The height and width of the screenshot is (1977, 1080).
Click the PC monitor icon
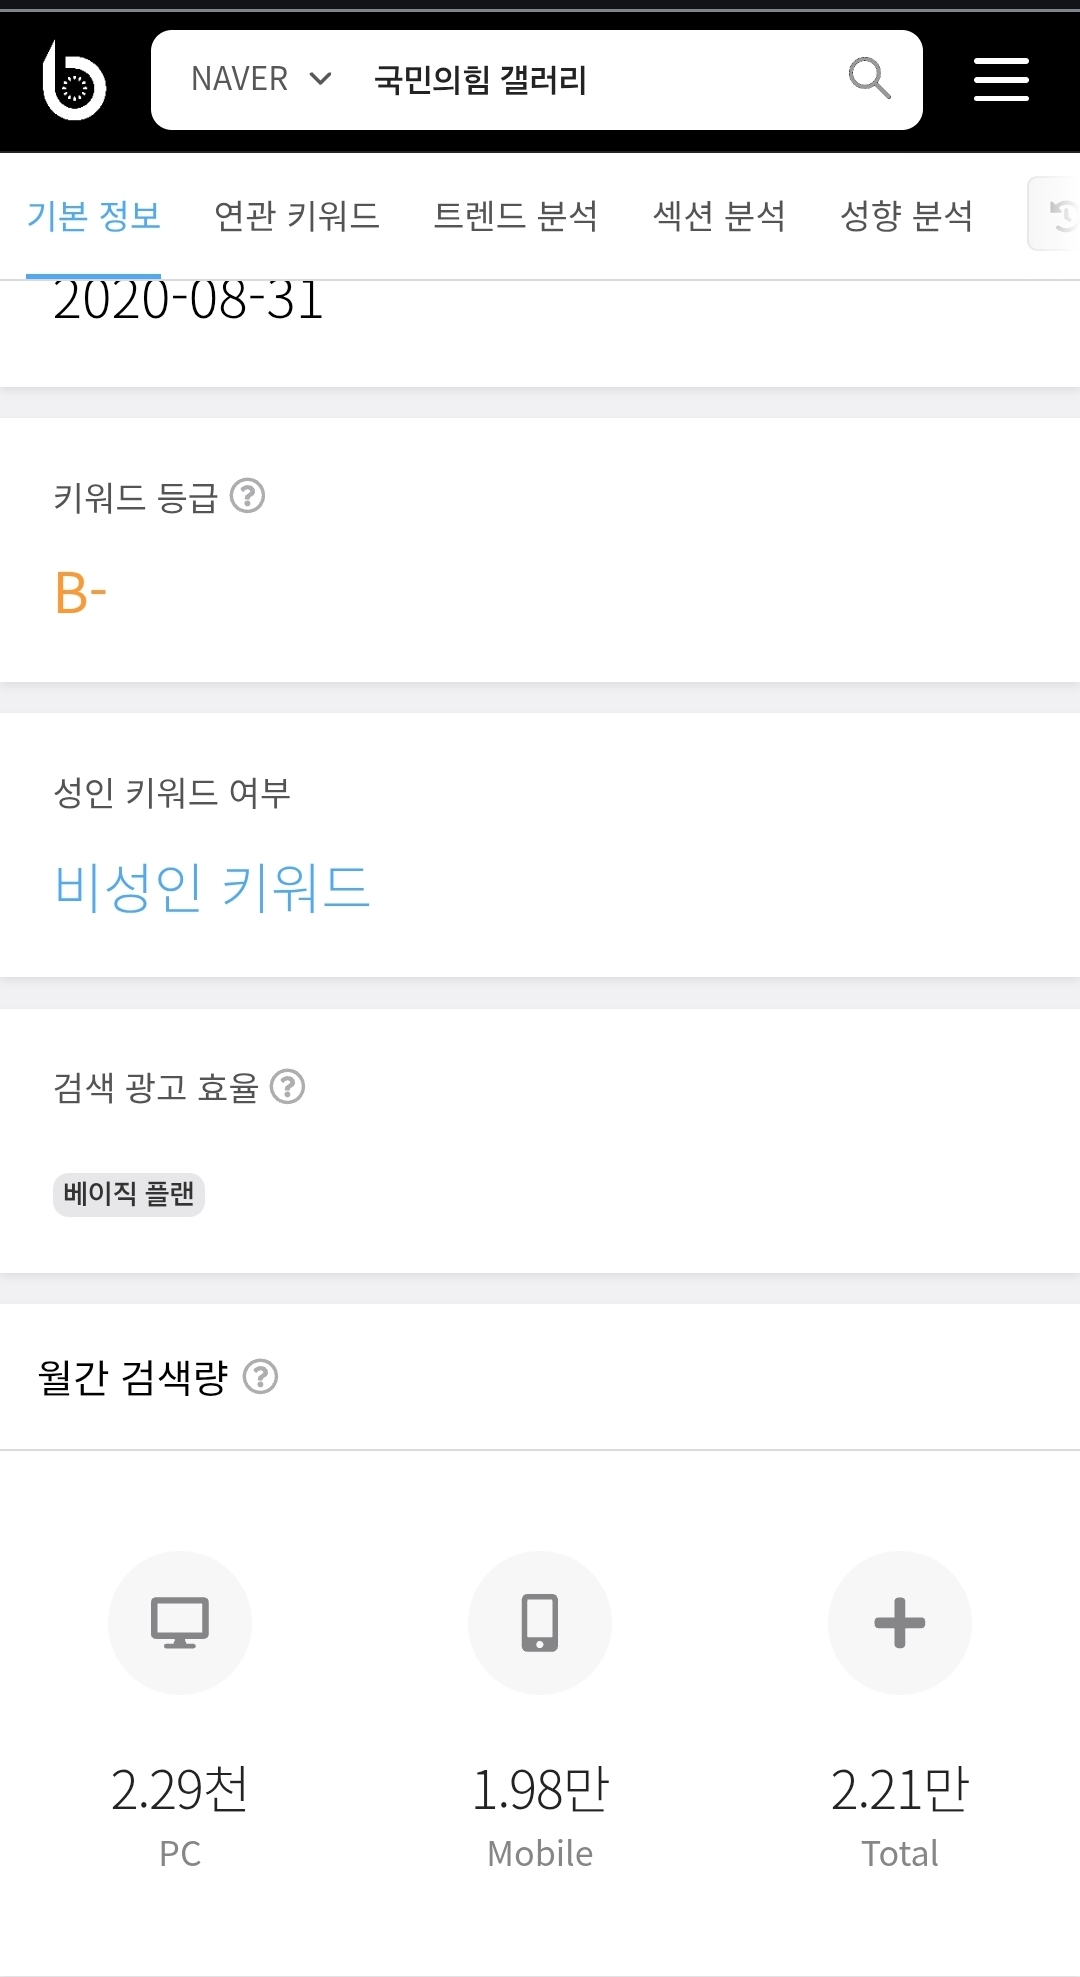[x=180, y=1622]
